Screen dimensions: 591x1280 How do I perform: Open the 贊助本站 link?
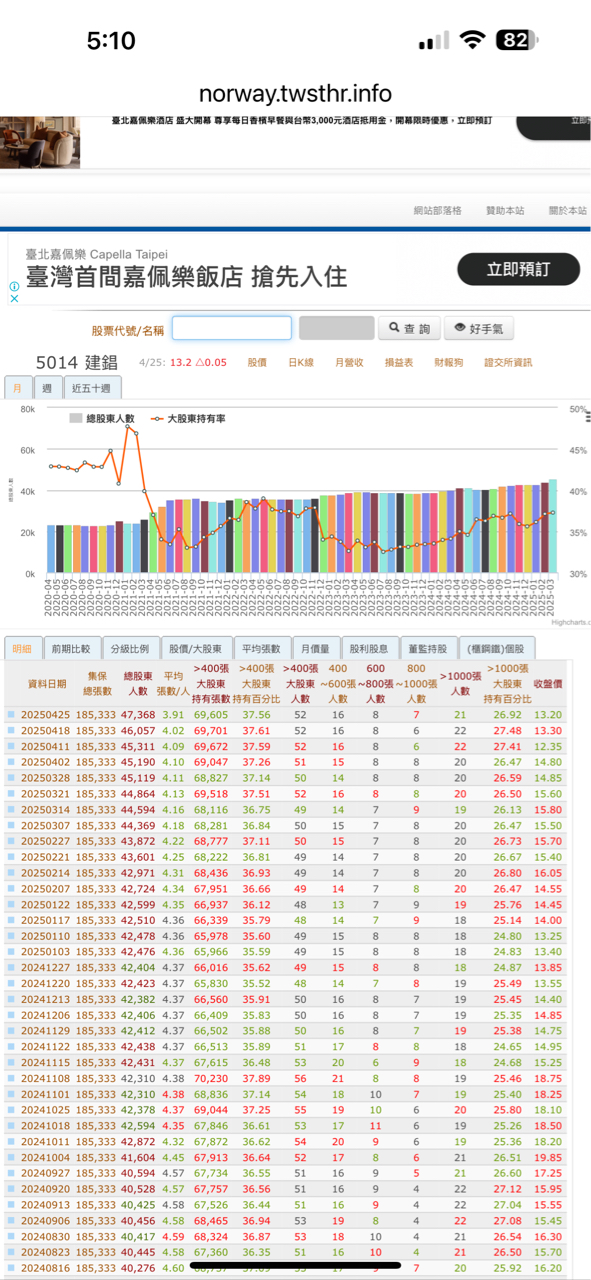click(505, 210)
